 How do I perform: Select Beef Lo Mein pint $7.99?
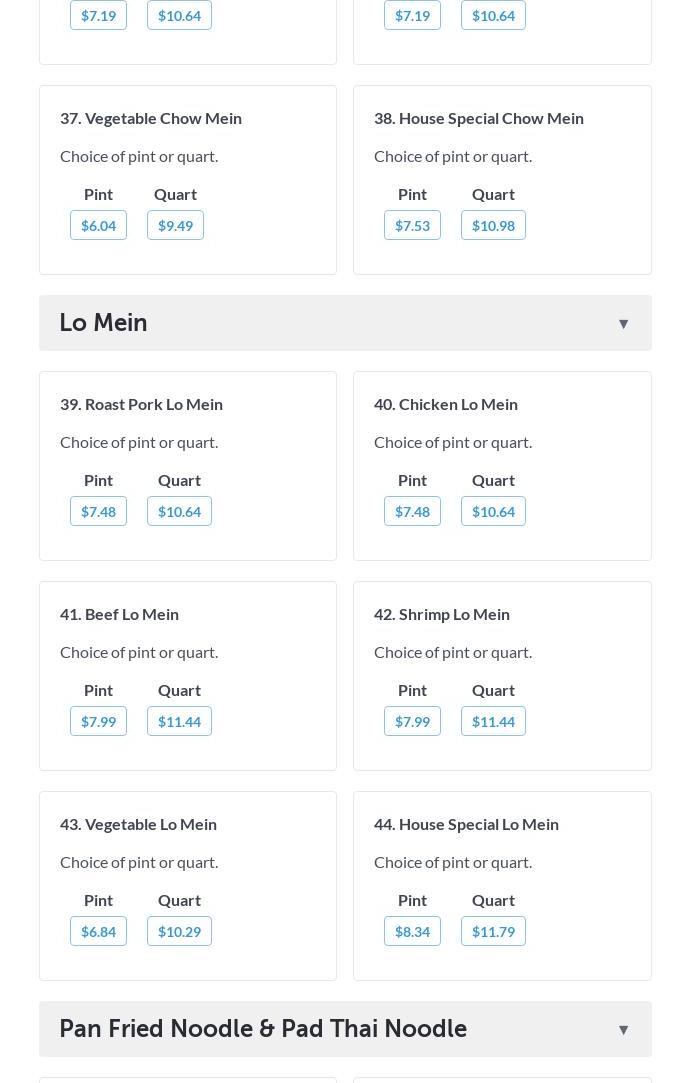coord(98,721)
